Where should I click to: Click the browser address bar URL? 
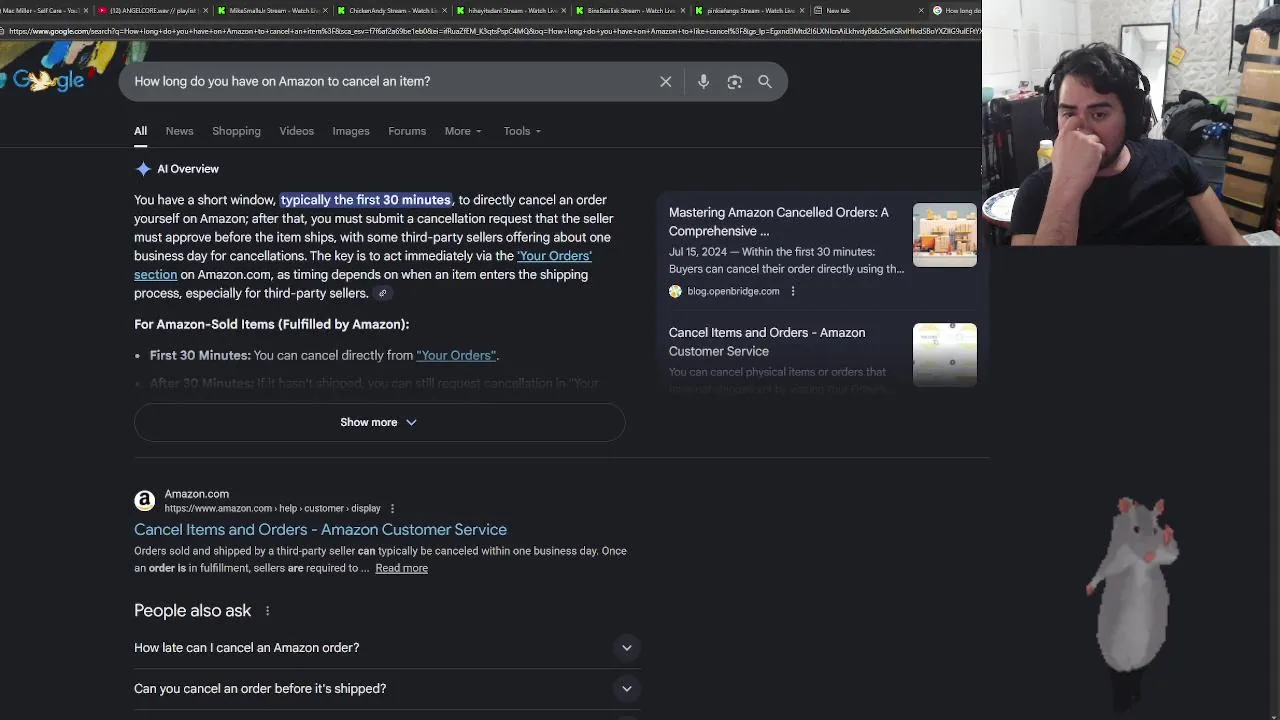point(495,31)
